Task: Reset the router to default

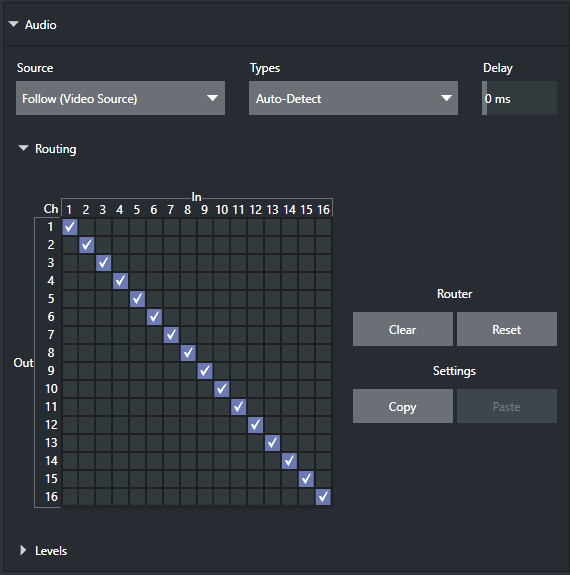Action: [x=507, y=329]
